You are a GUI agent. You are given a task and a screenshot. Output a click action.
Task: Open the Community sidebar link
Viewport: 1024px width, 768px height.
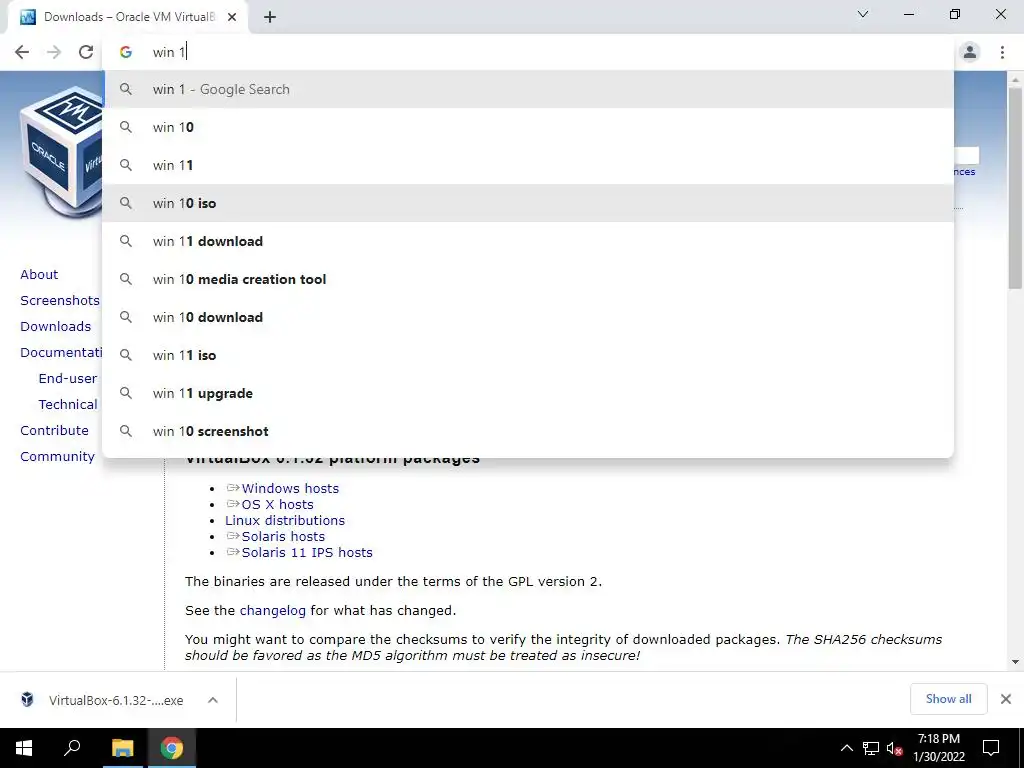click(x=57, y=457)
